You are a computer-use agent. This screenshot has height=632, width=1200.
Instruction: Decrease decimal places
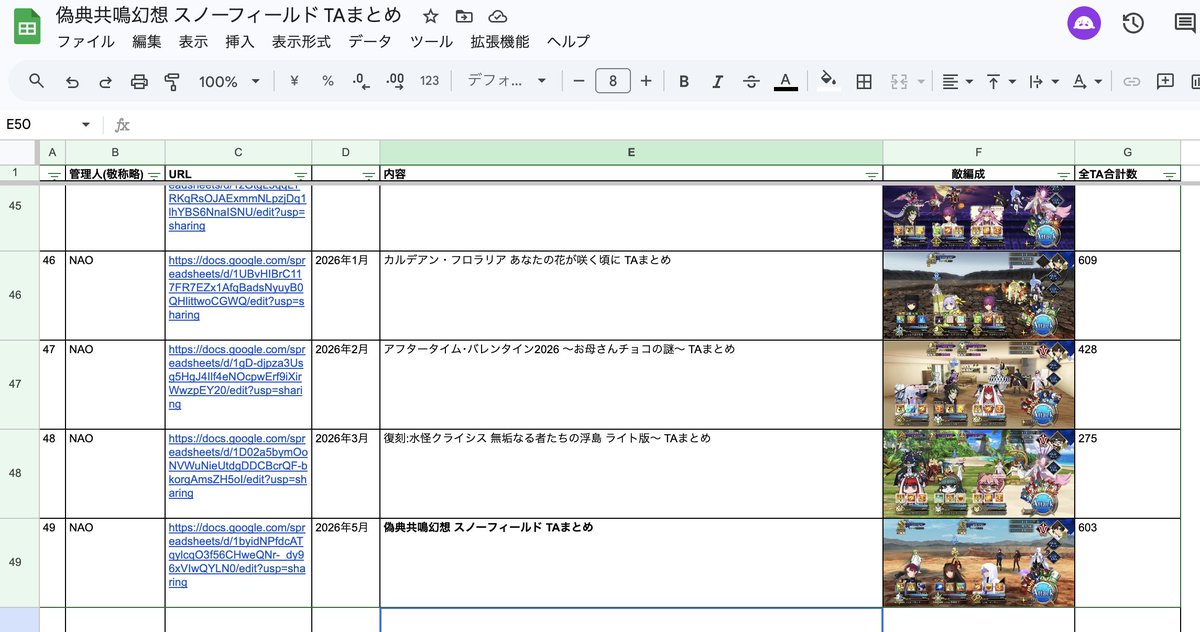coord(361,81)
